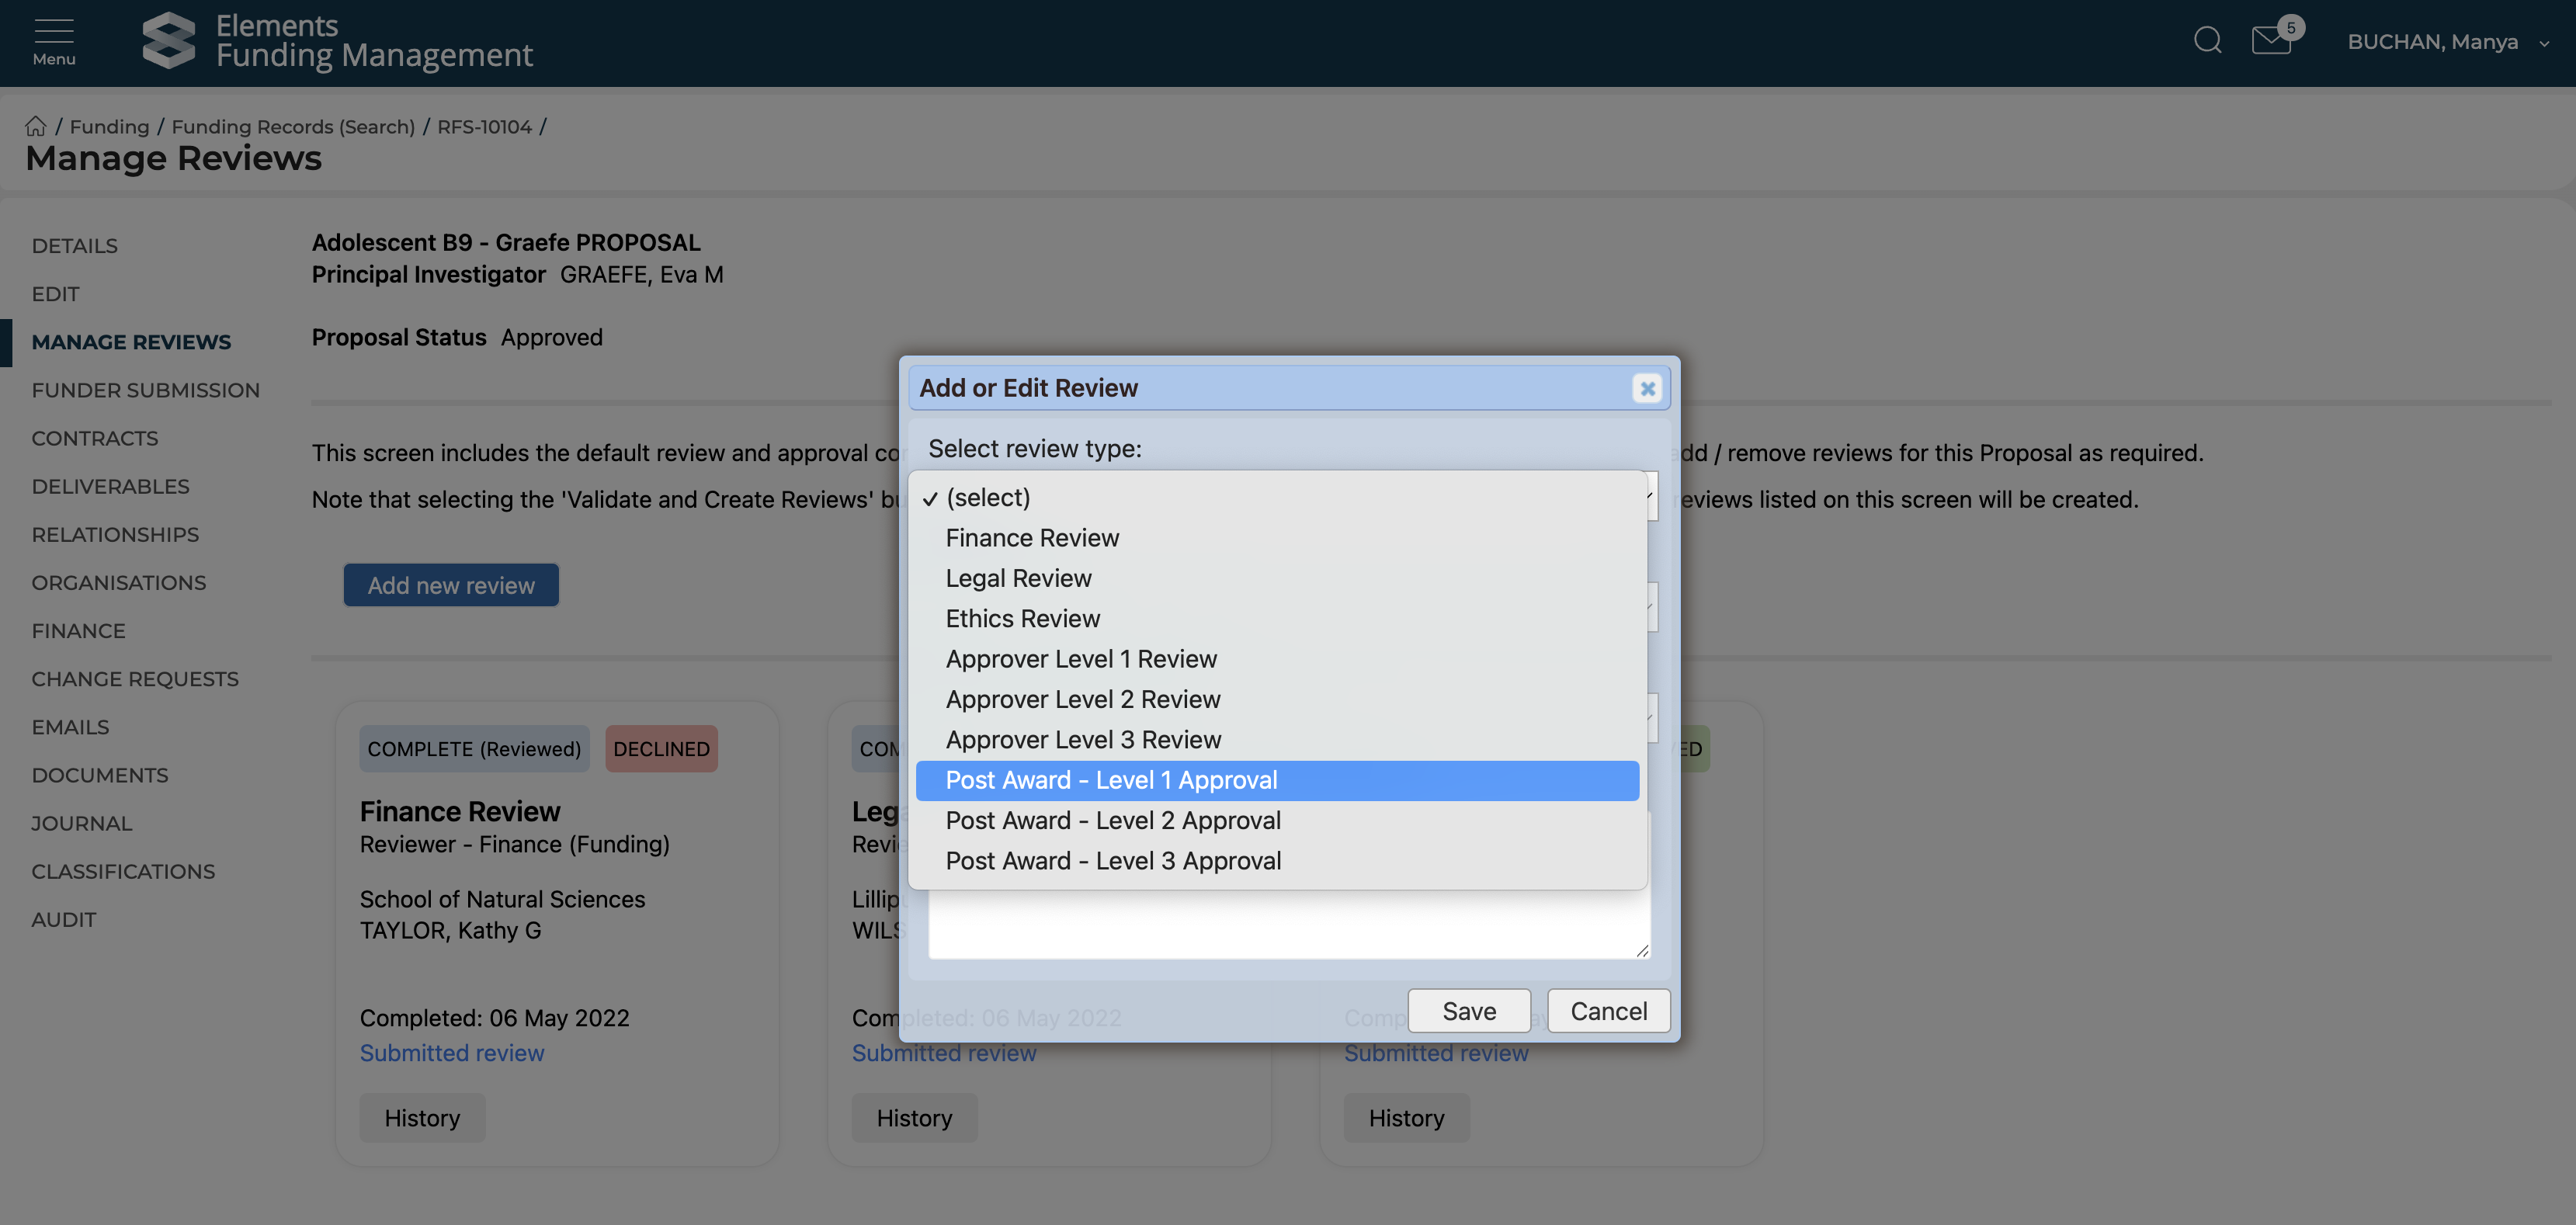Select Post Award - Level 1 Approval option

1111,780
